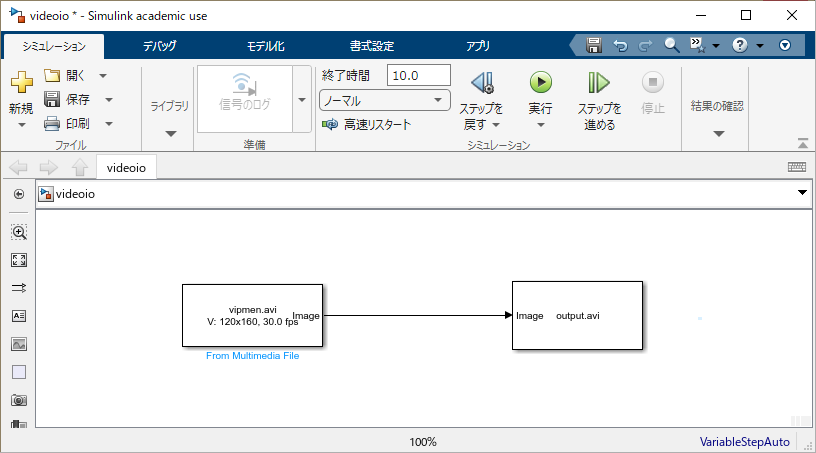816x453 pixels.
Task: Expand the Run (実行) dropdown arrow
Action: (x=541, y=125)
